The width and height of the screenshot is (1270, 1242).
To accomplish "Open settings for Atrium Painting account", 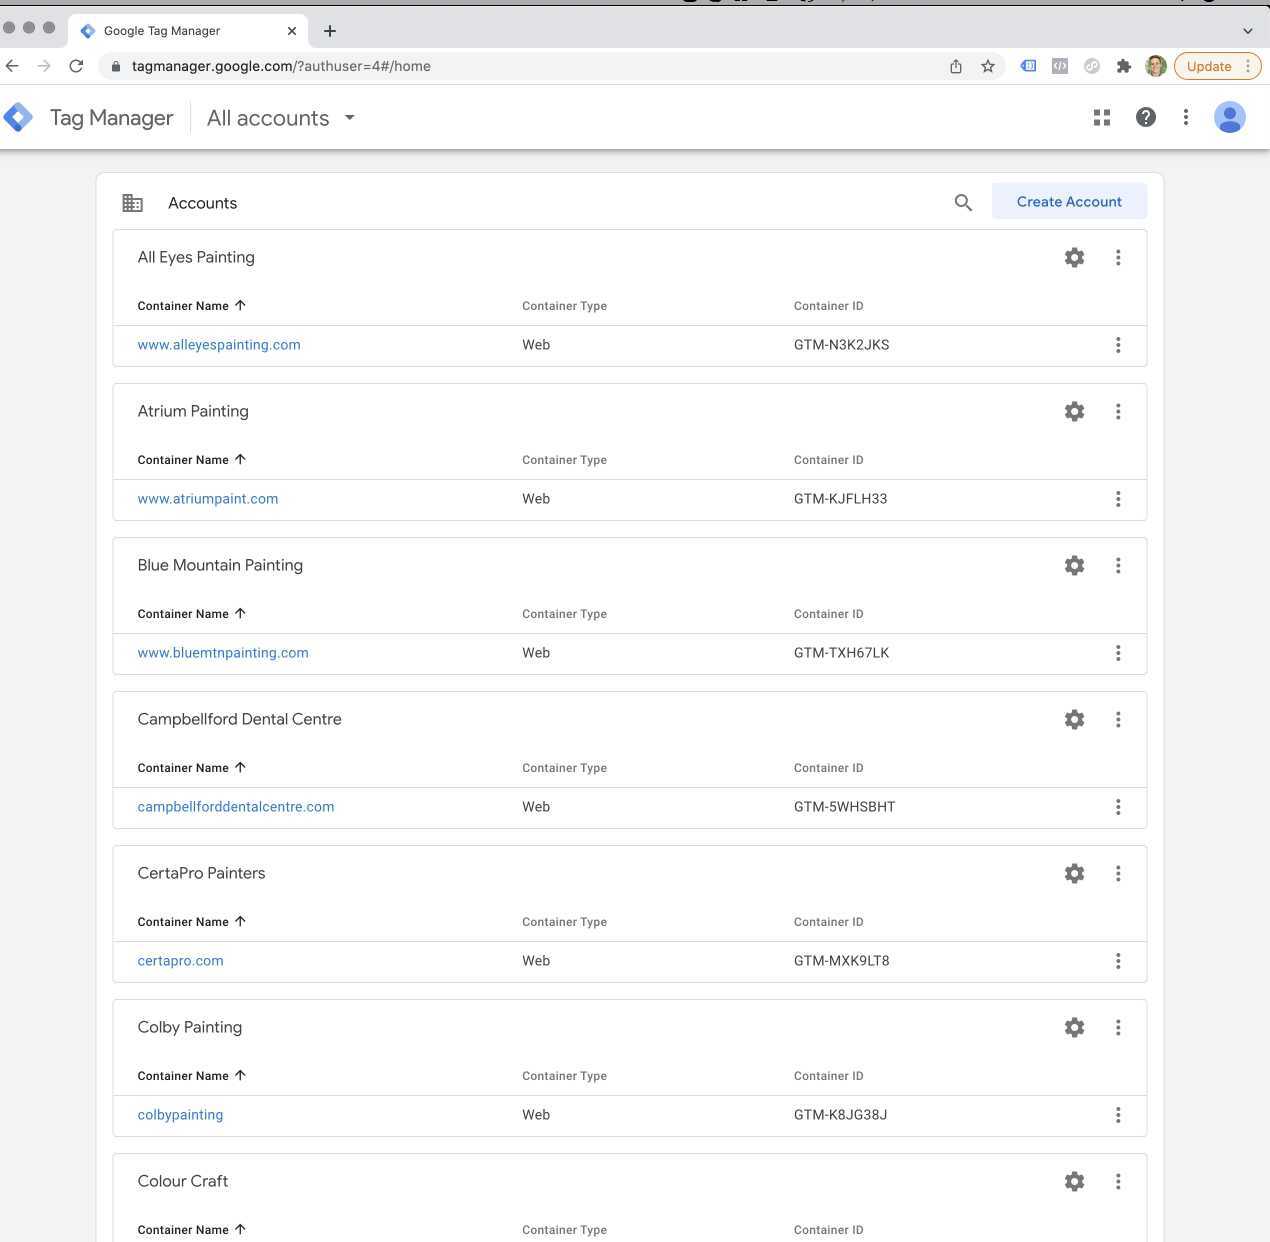I will point(1074,411).
